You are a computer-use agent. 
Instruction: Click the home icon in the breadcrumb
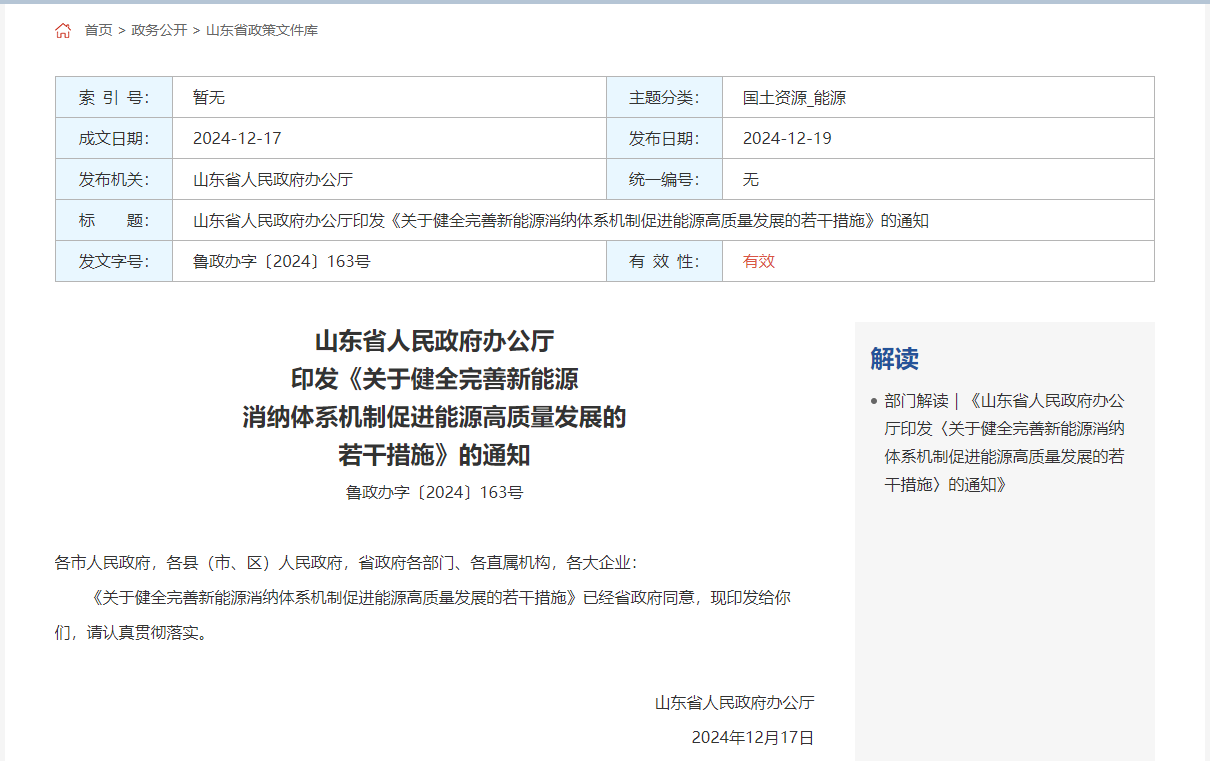[x=63, y=31]
